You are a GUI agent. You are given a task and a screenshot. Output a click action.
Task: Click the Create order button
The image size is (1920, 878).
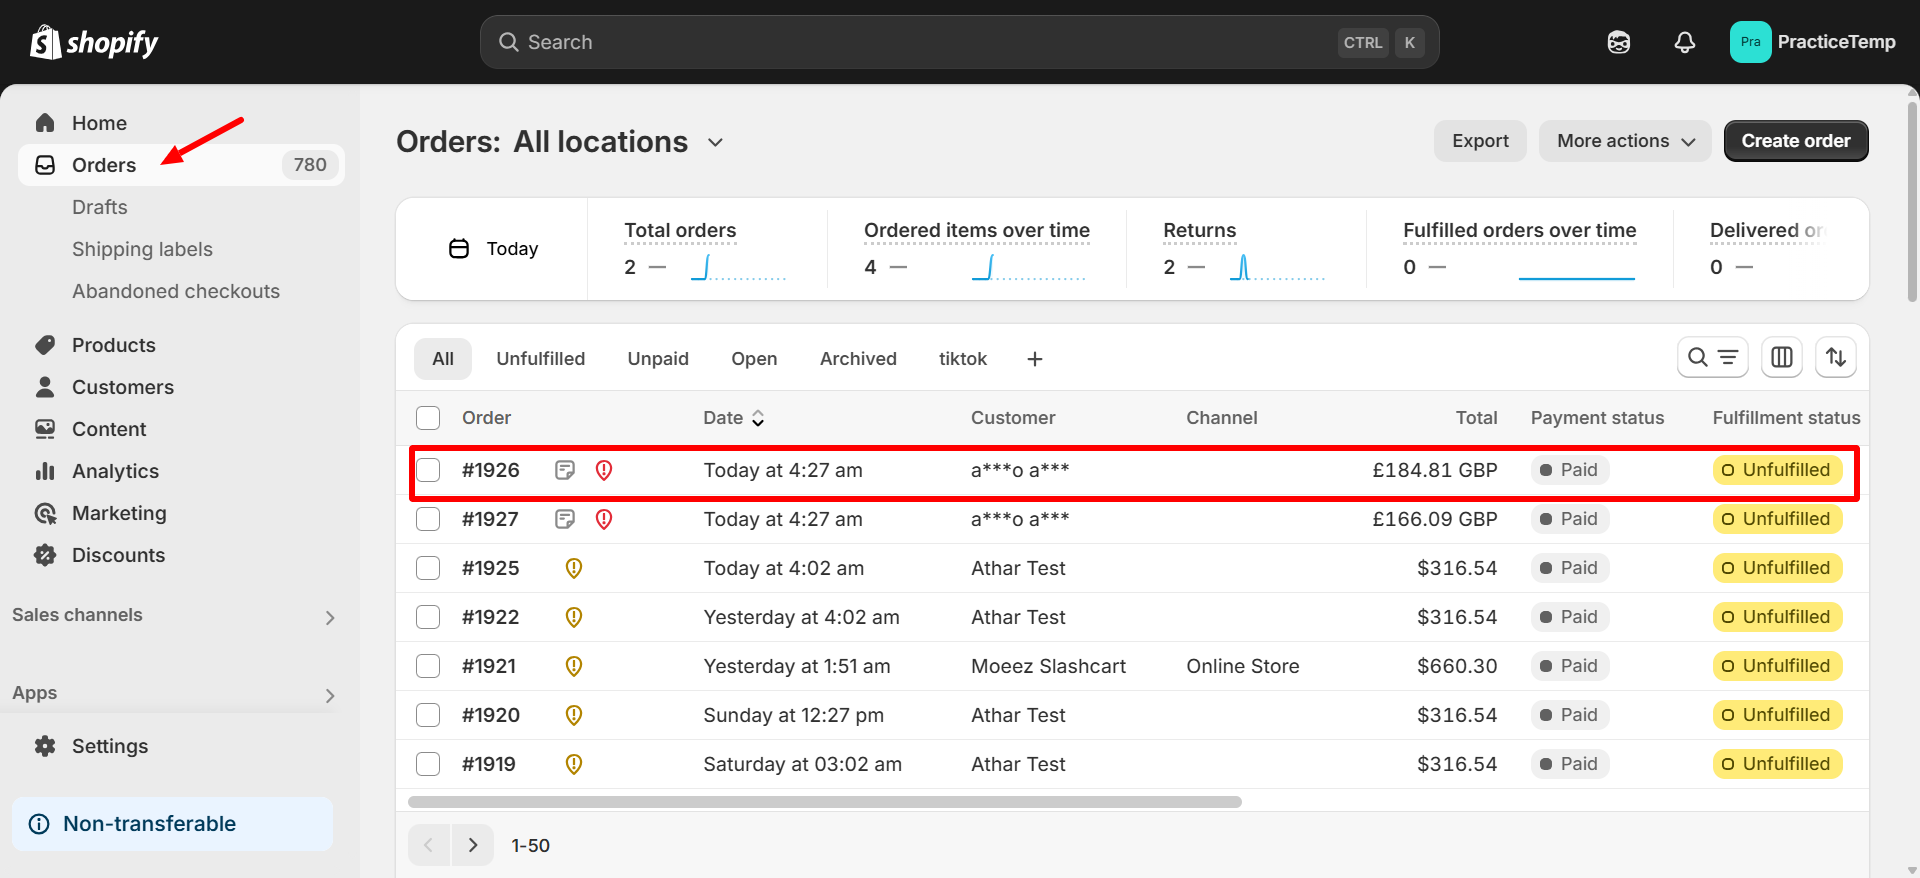(x=1795, y=141)
